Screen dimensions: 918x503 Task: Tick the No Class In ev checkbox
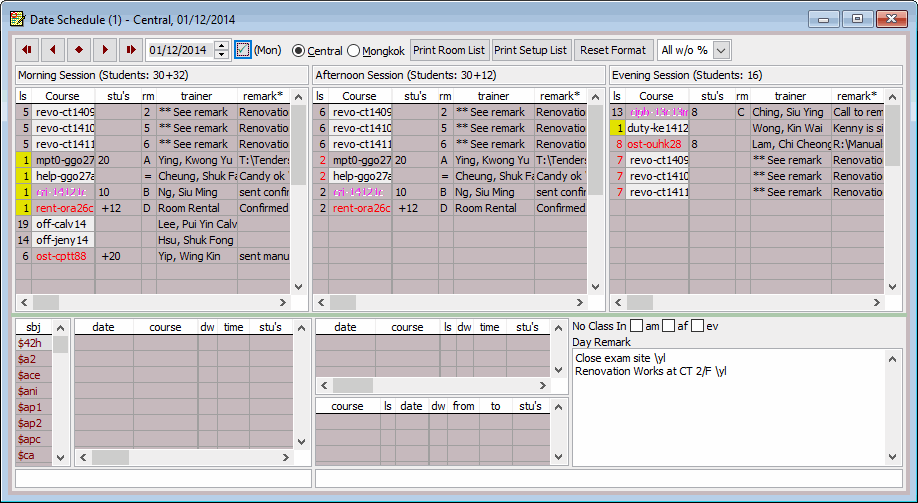point(697,326)
